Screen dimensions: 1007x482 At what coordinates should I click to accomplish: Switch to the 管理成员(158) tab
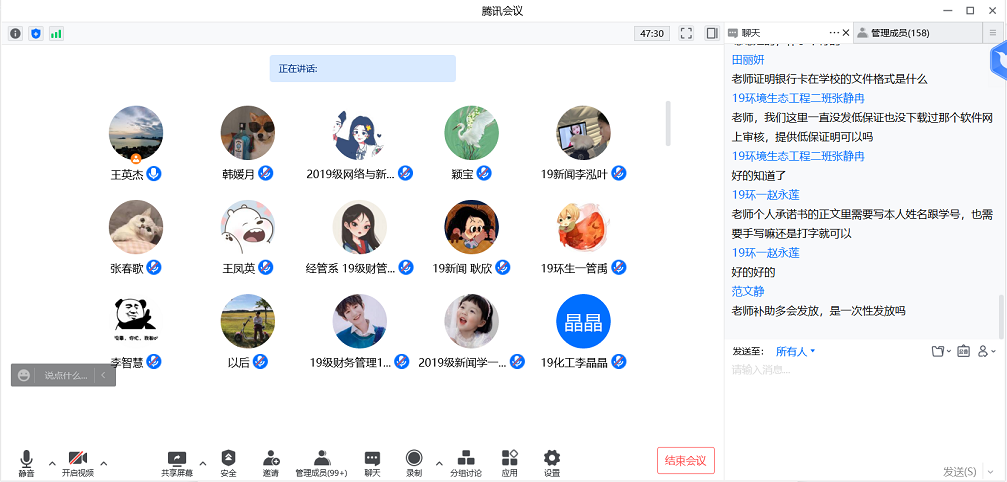coord(900,33)
